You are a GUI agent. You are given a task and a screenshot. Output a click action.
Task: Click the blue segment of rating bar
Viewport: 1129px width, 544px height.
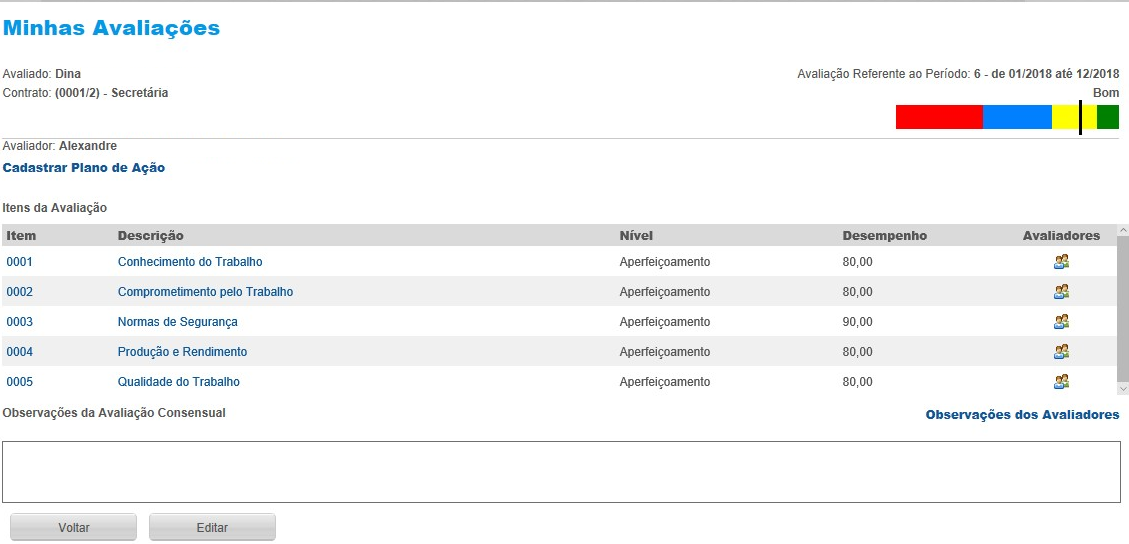click(1017, 117)
